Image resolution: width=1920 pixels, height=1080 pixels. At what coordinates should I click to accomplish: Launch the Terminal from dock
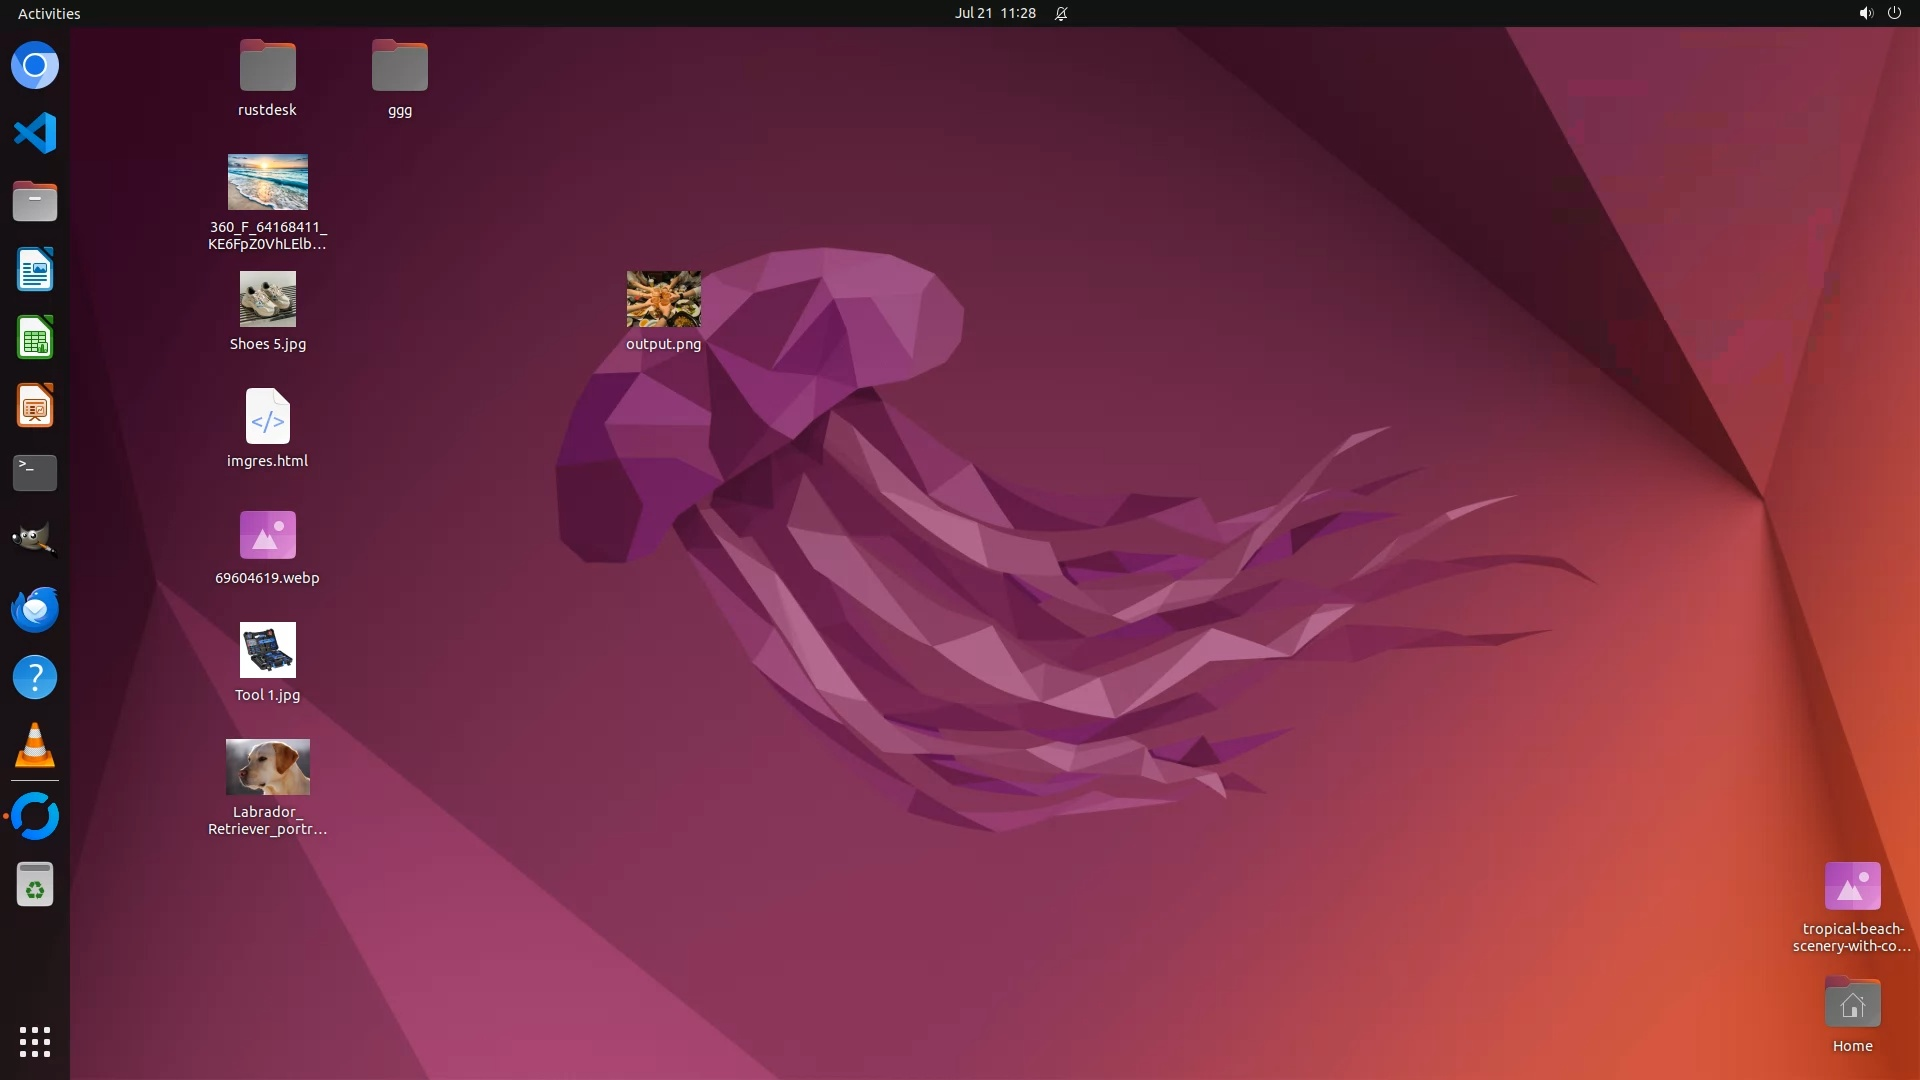point(35,472)
